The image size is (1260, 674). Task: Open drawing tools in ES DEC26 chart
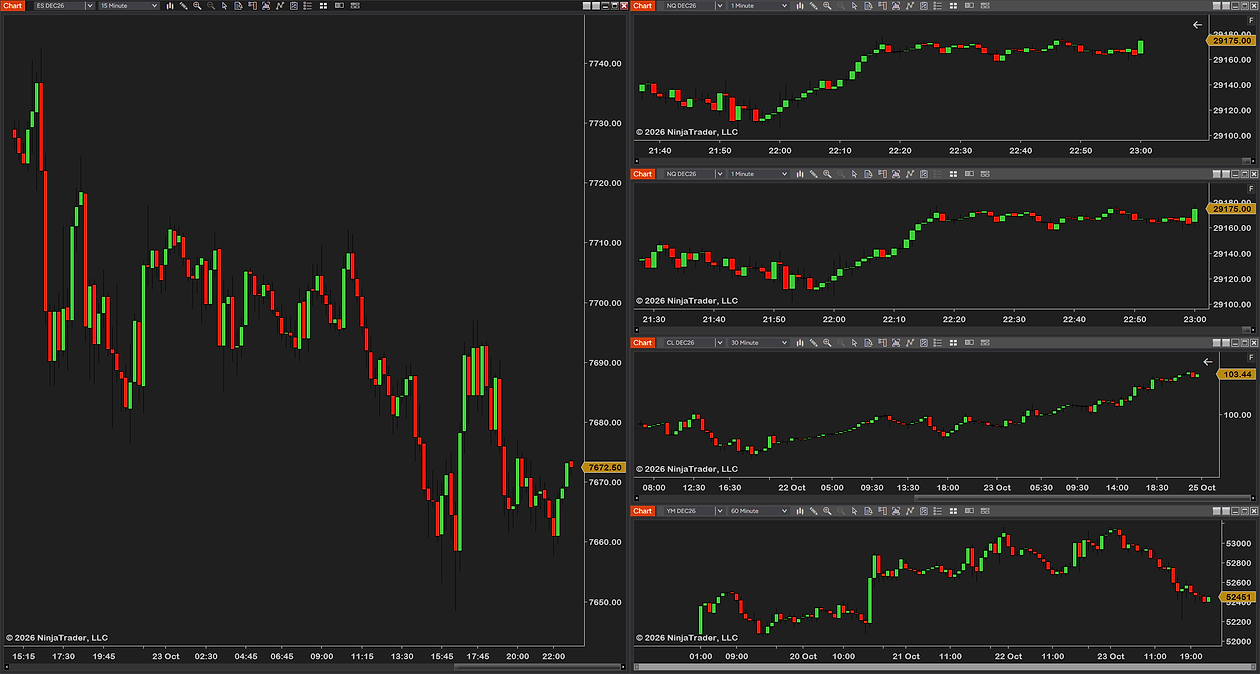183,6
